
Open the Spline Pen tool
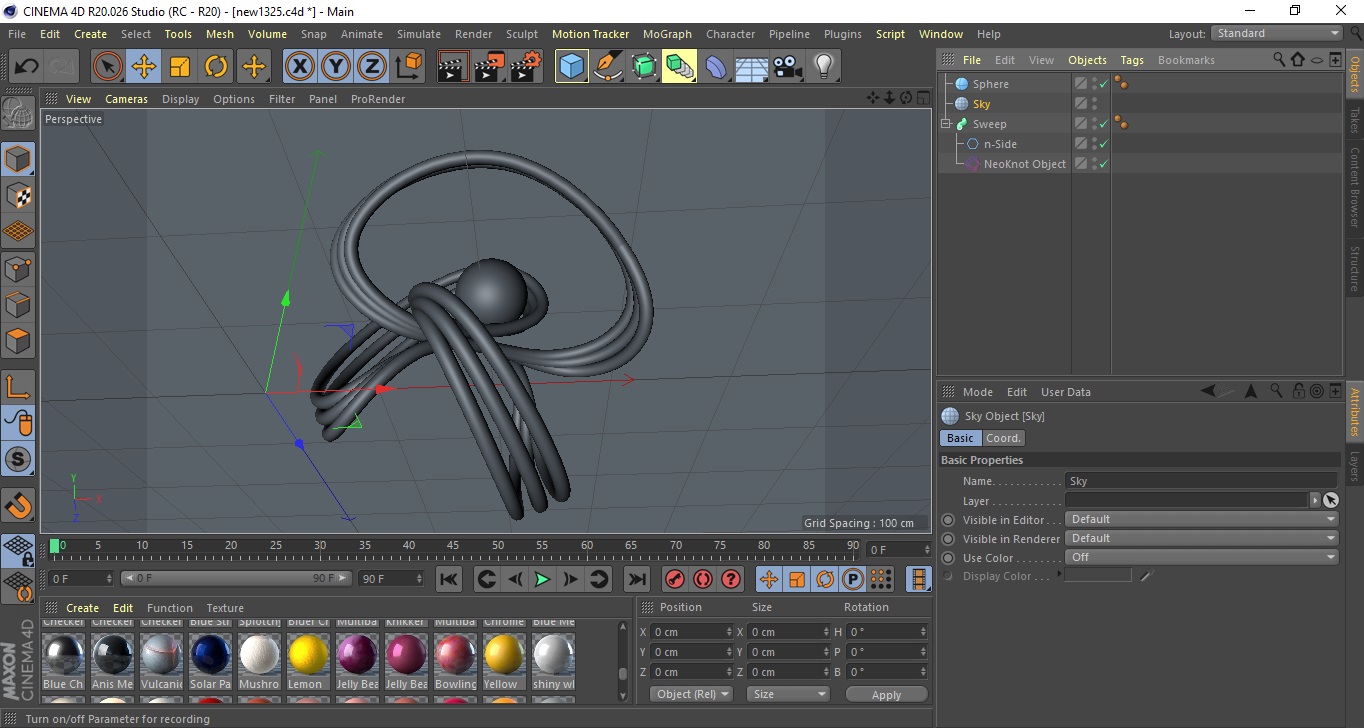[x=607, y=67]
